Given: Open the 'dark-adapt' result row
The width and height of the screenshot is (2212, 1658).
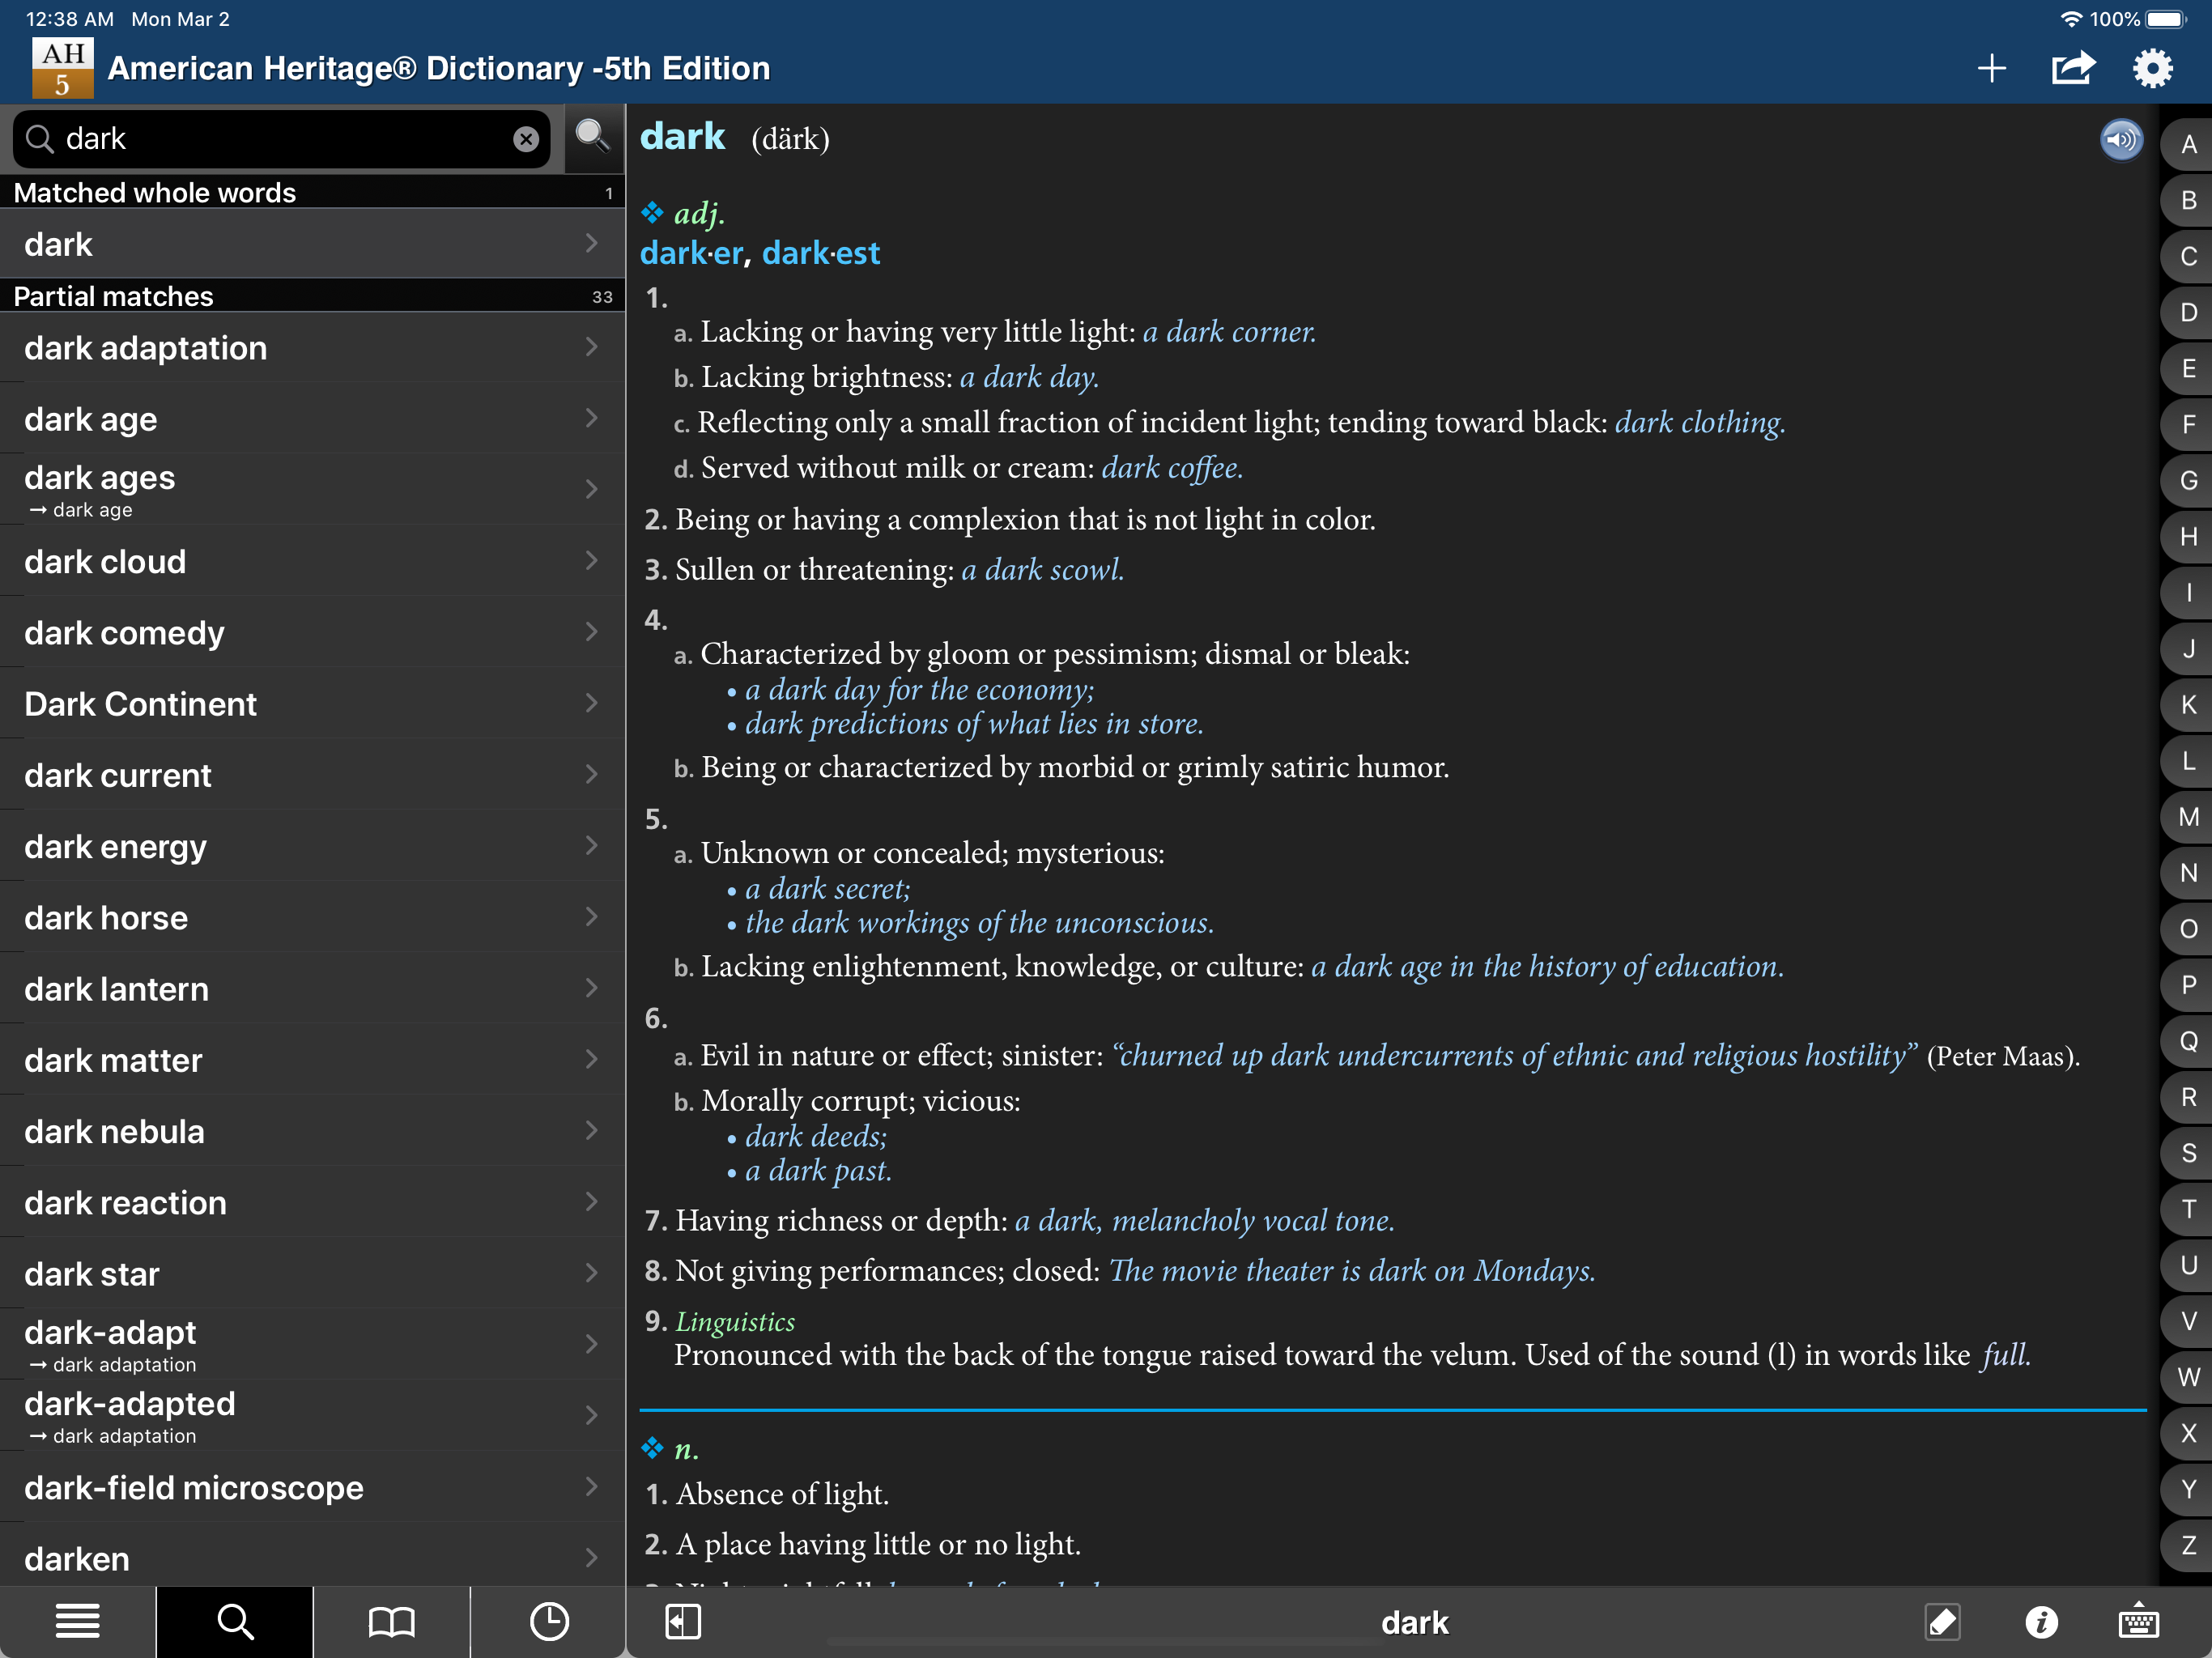Looking at the screenshot, I should (312, 1345).
